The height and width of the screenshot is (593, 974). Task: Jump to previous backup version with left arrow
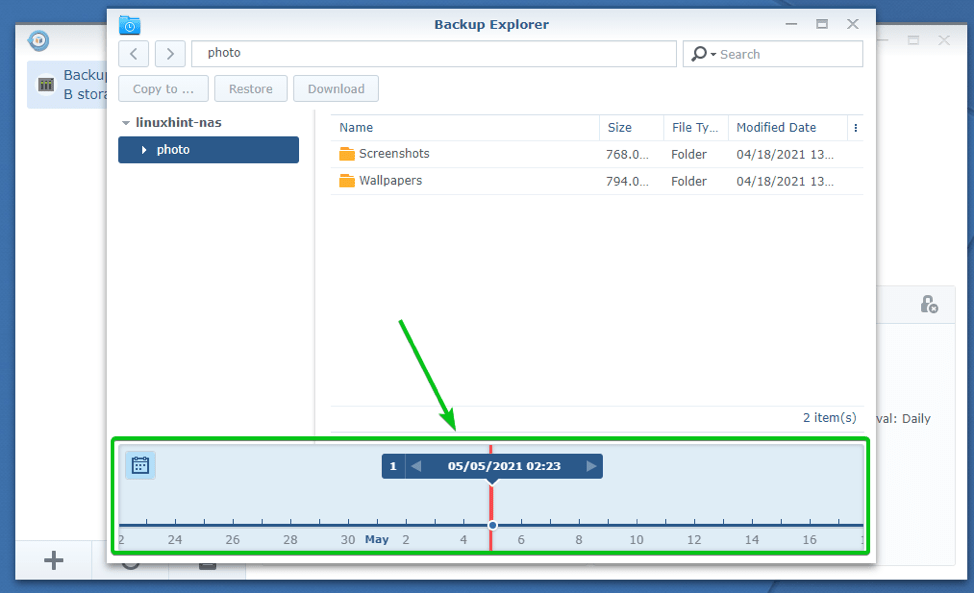point(415,465)
